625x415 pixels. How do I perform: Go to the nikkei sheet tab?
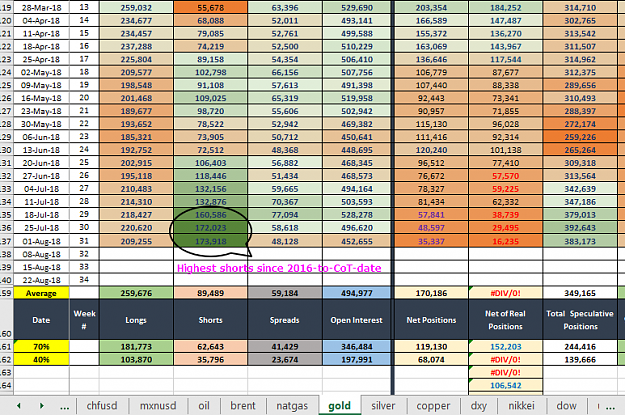(x=521, y=406)
